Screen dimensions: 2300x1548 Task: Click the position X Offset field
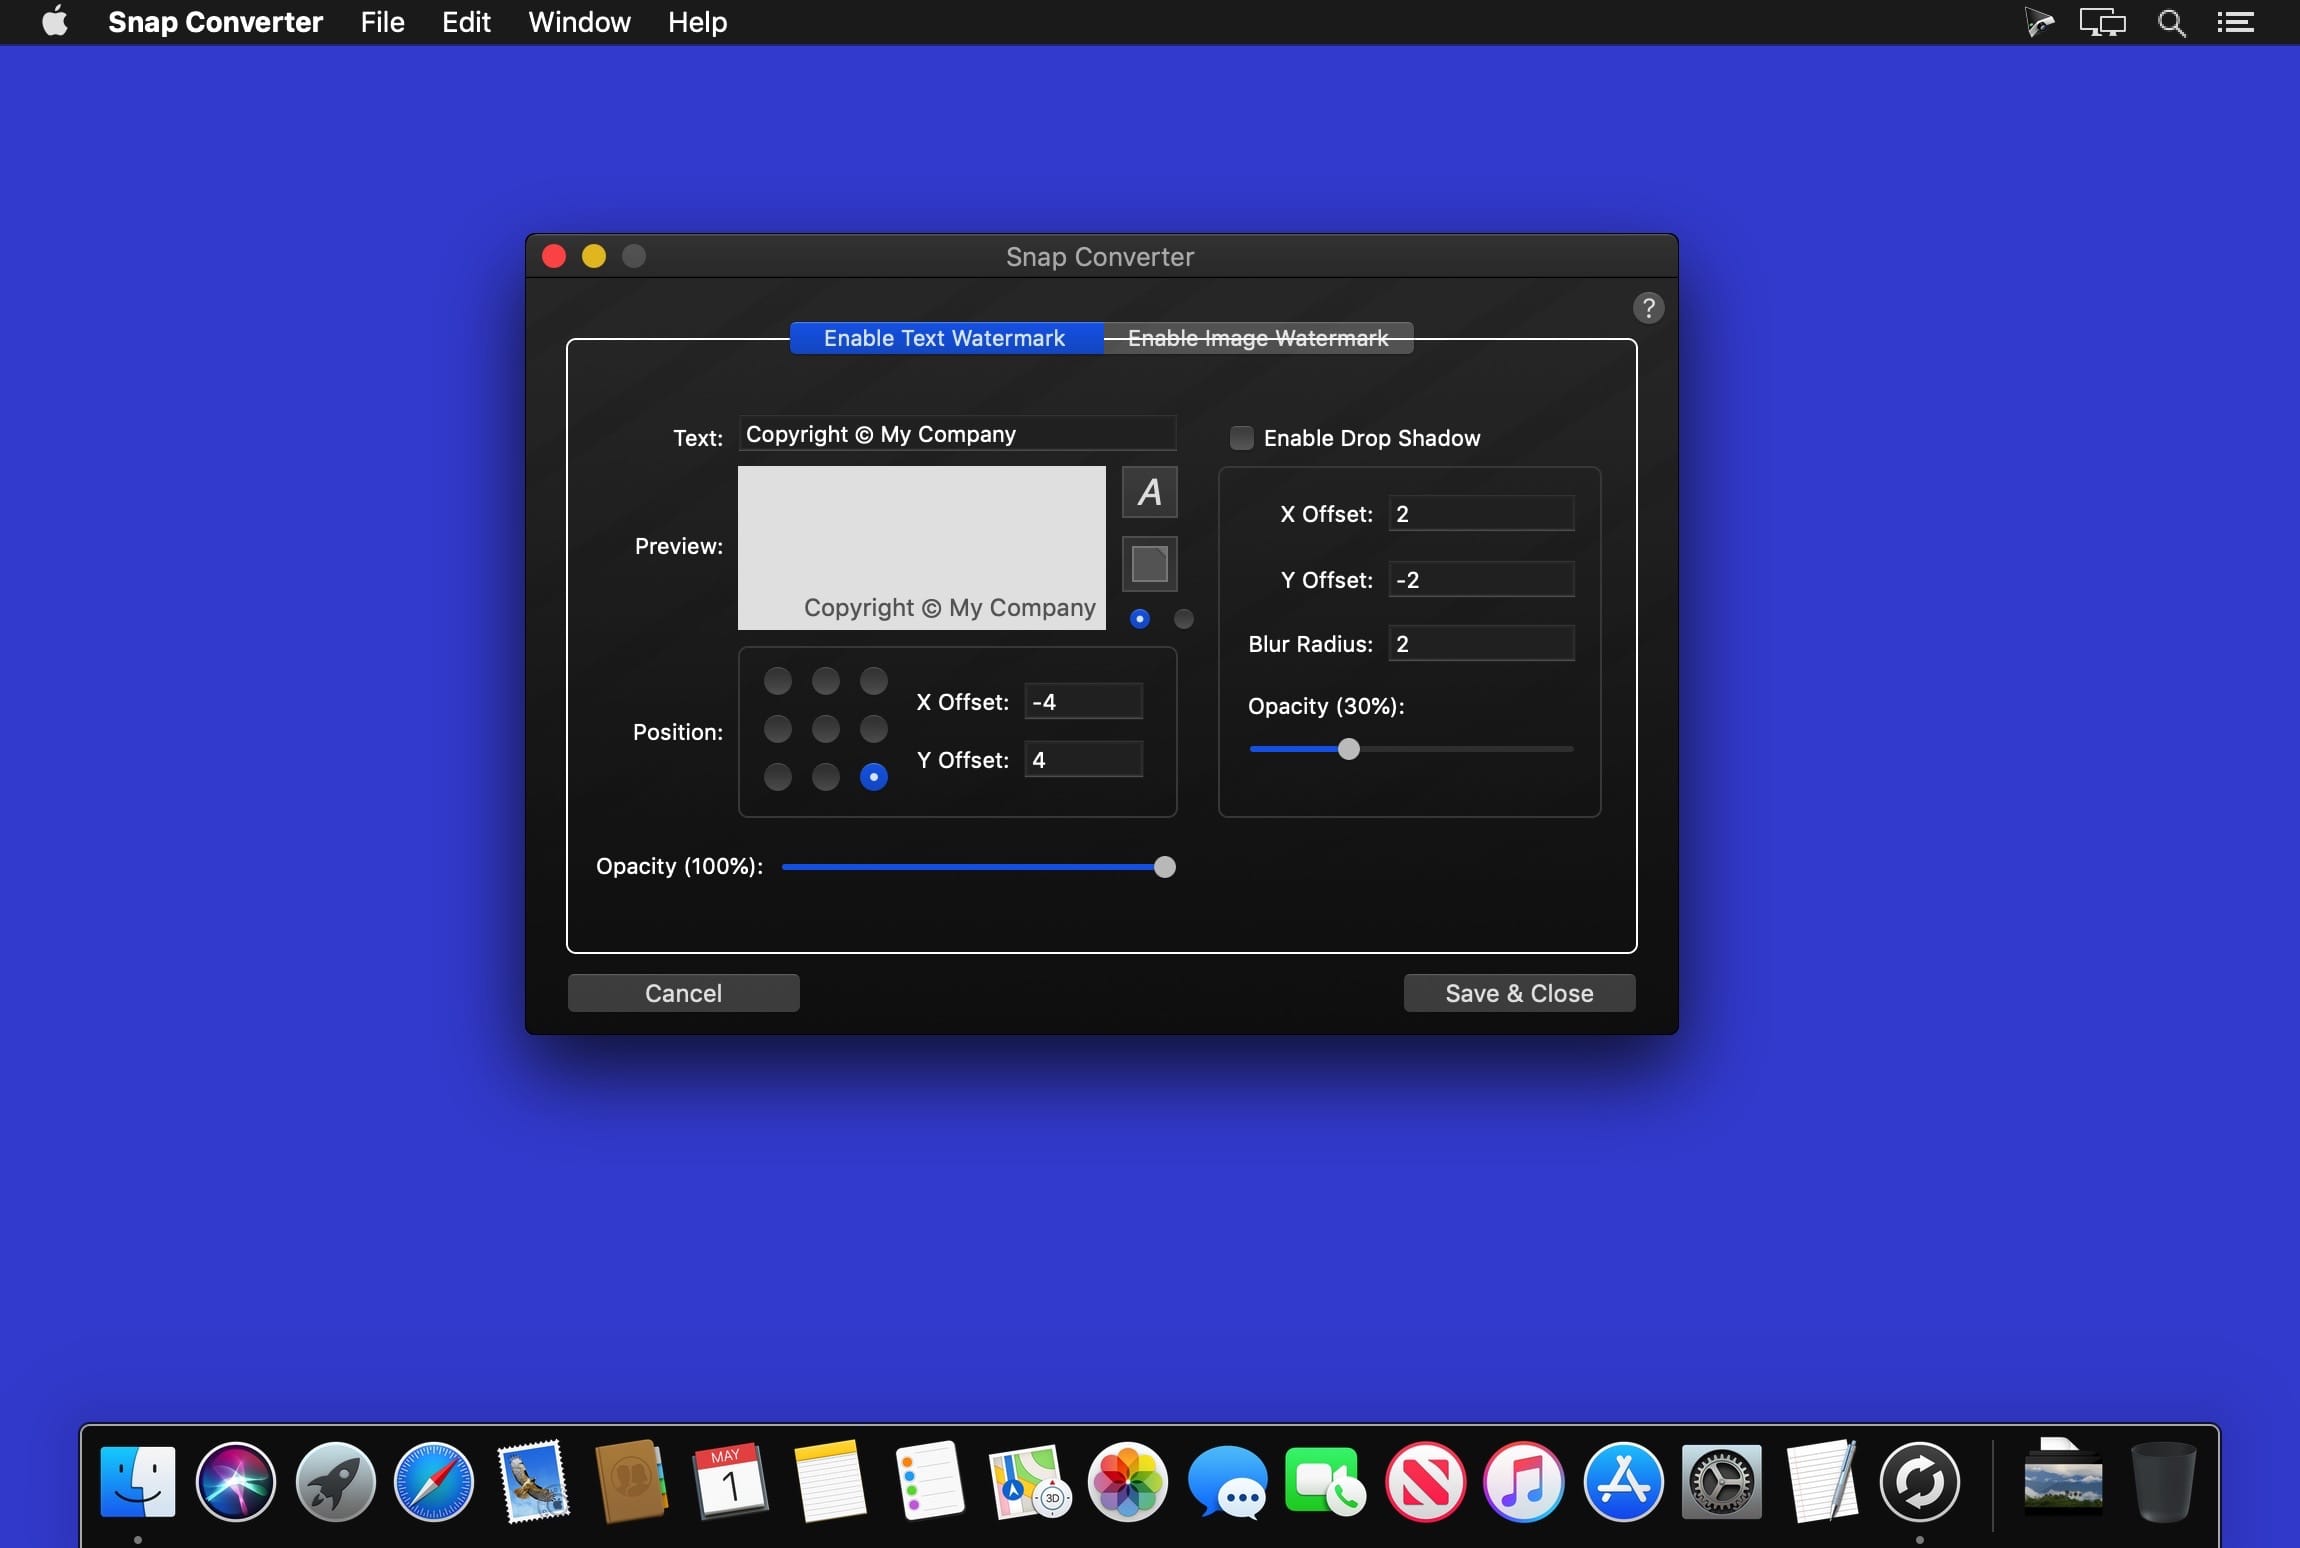point(1083,702)
